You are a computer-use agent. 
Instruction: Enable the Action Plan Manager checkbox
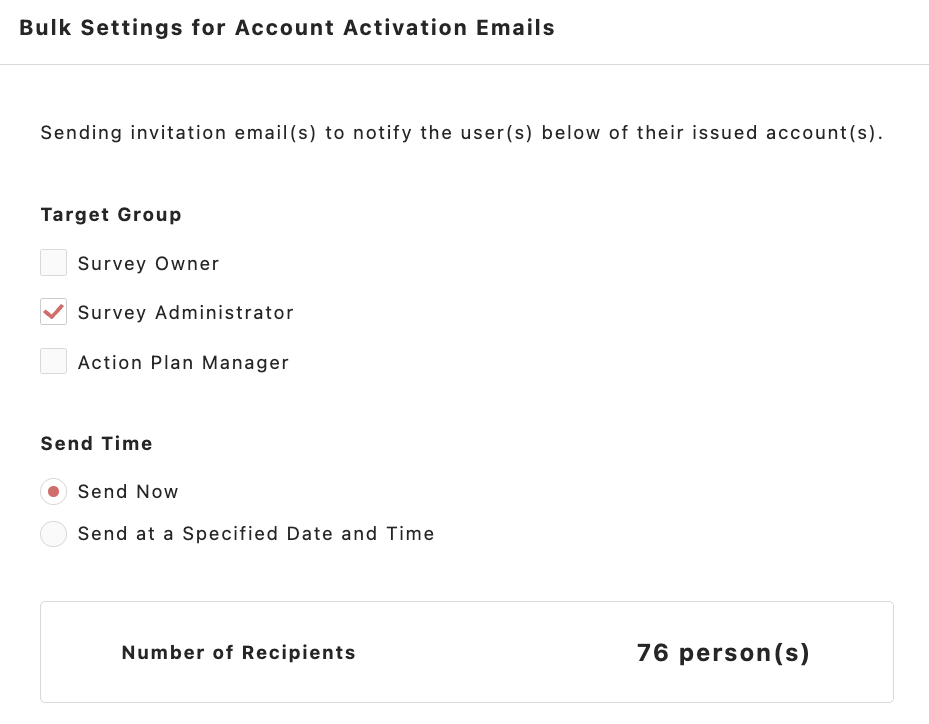pyautogui.click(x=53, y=362)
